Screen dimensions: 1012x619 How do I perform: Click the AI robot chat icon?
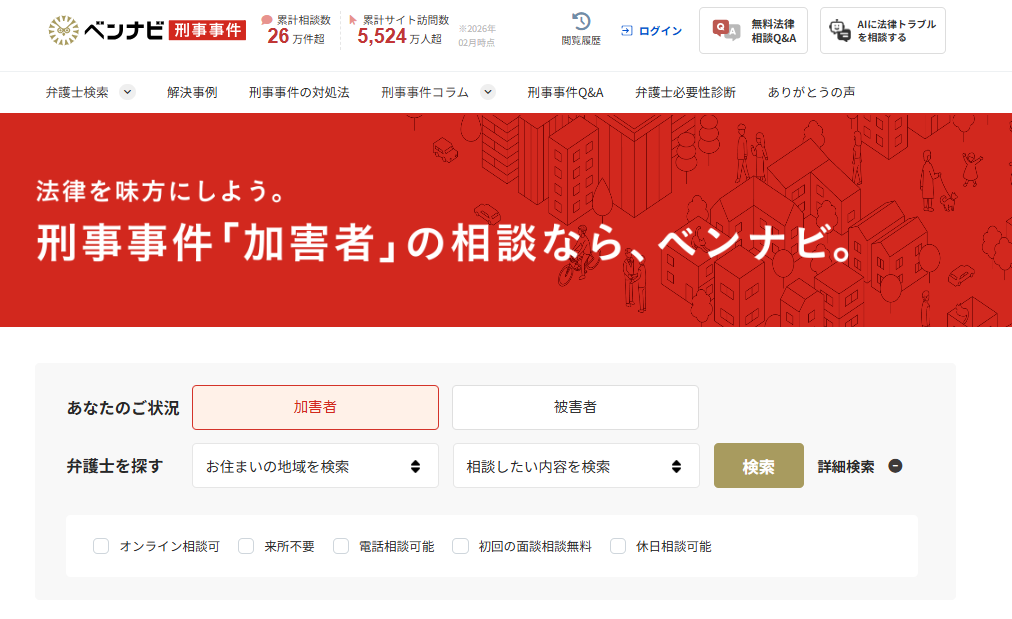(x=840, y=30)
